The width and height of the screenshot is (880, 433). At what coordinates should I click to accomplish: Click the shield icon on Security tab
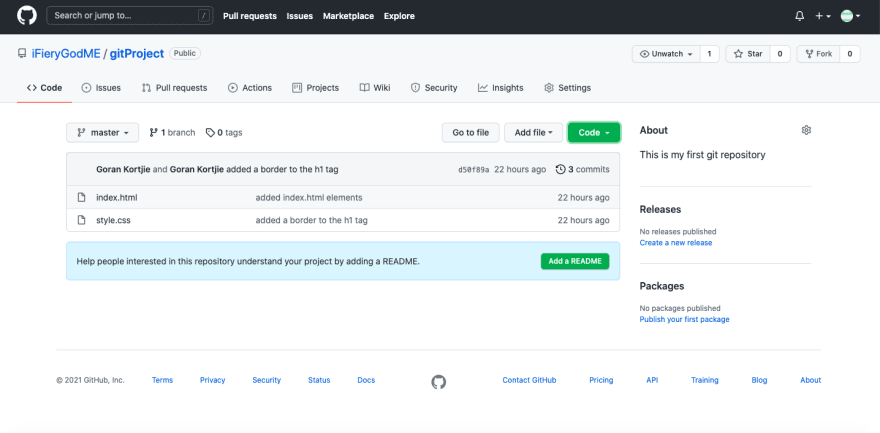click(x=415, y=88)
